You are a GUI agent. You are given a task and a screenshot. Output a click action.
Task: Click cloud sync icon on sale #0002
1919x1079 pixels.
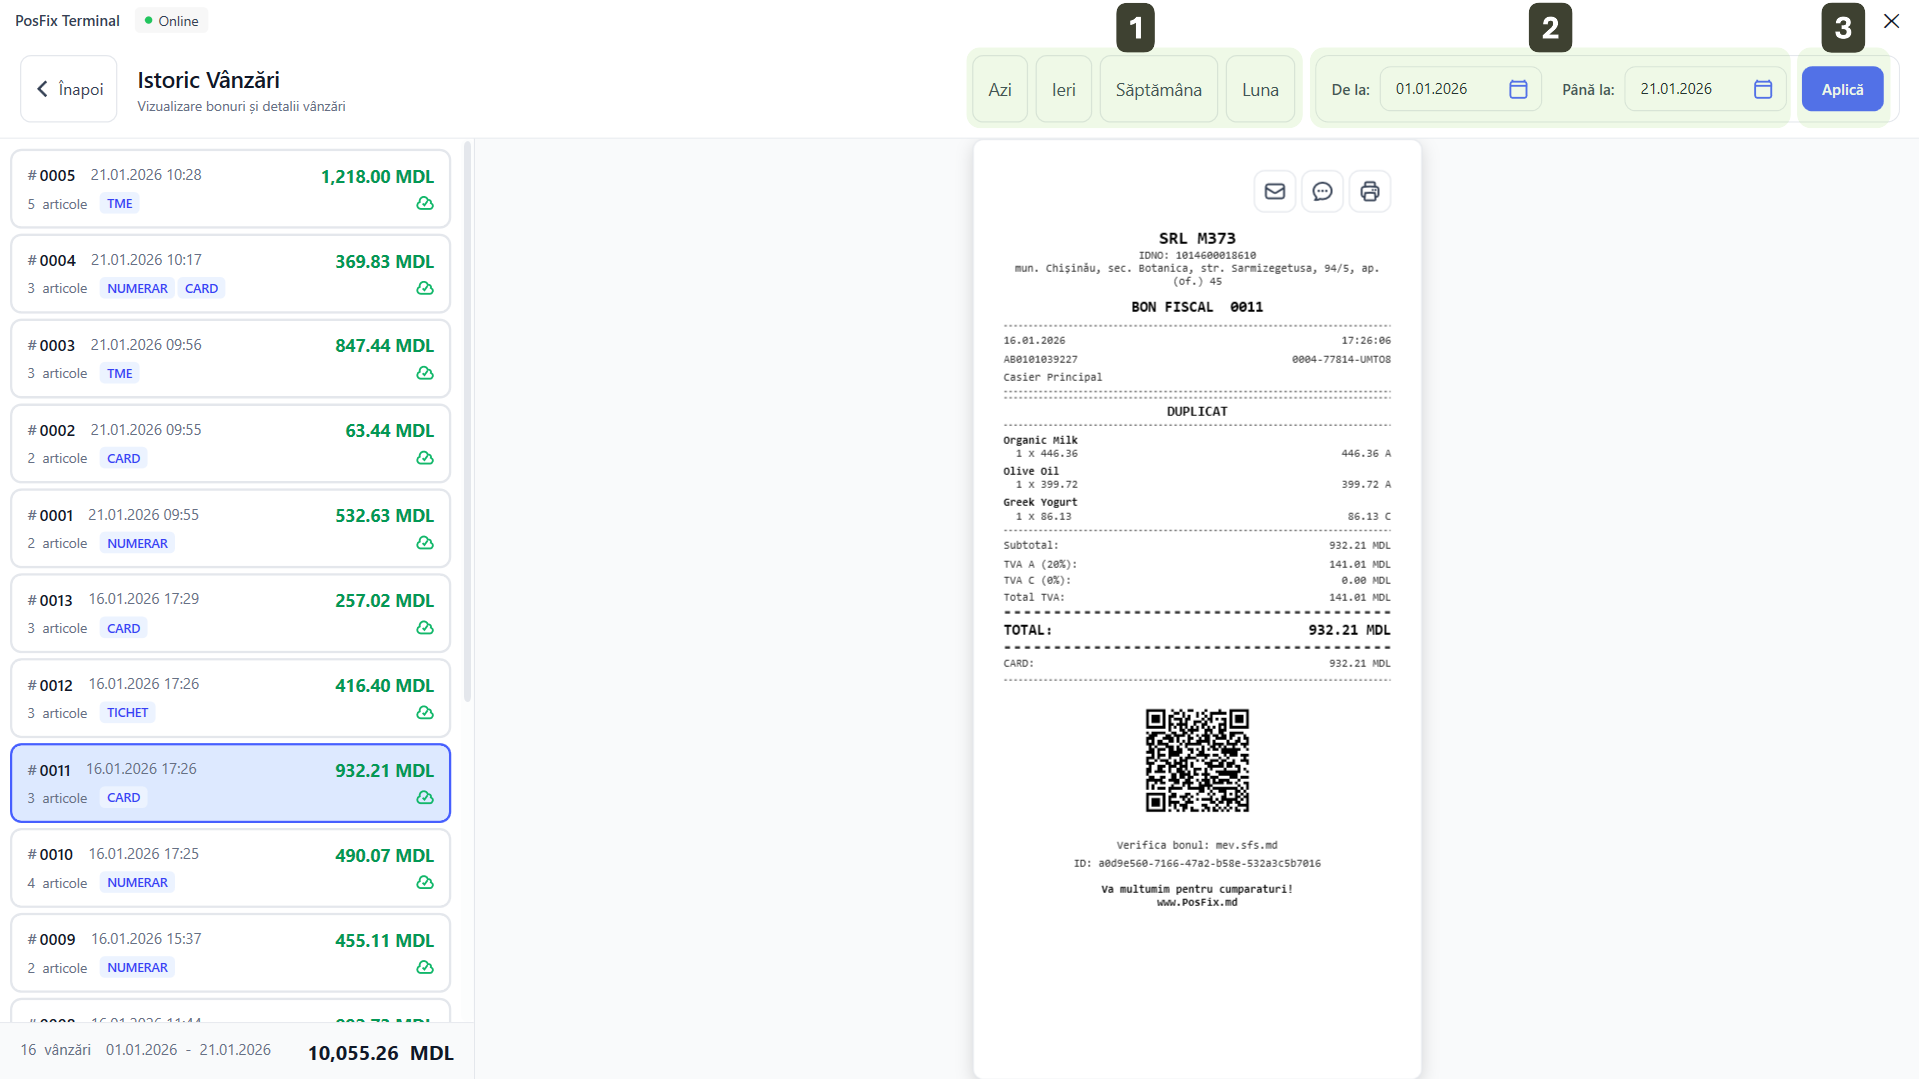coord(425,458)
